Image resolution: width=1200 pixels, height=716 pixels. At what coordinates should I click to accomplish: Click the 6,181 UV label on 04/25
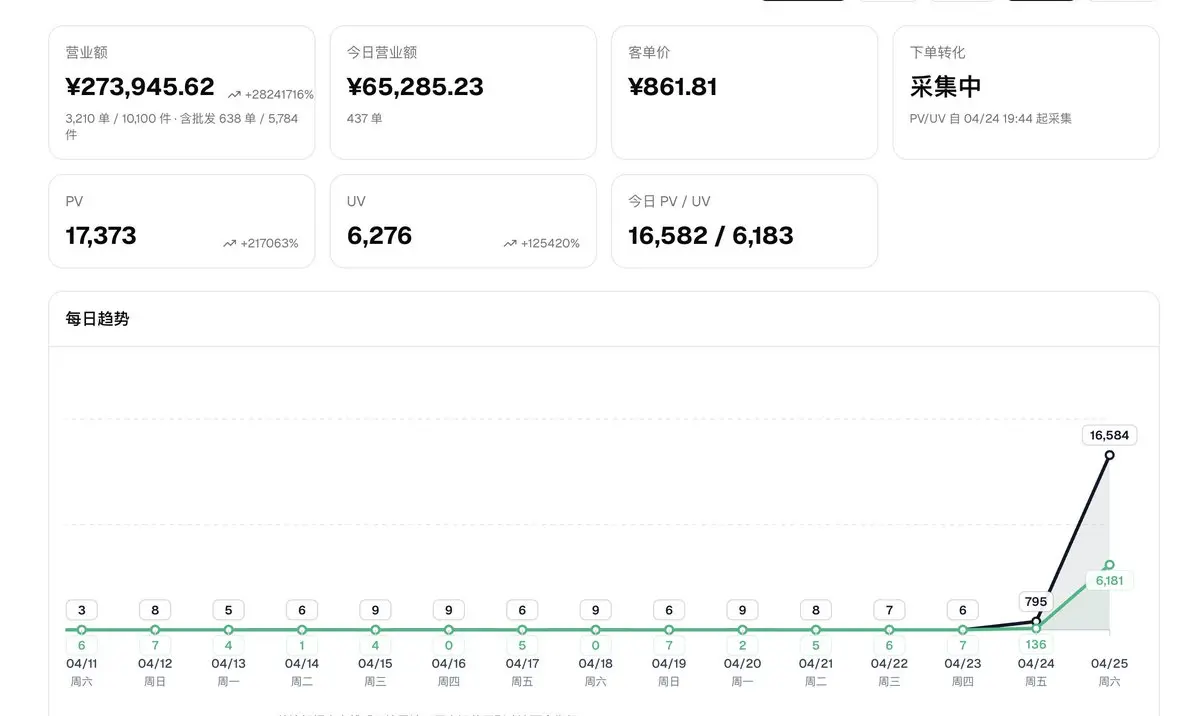[1110, 581]
